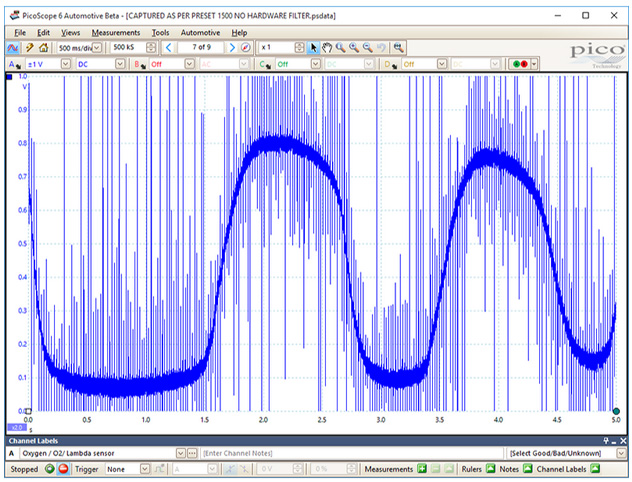Click the green Start capture button
The image size is (632, 482).
pos(50,469)
